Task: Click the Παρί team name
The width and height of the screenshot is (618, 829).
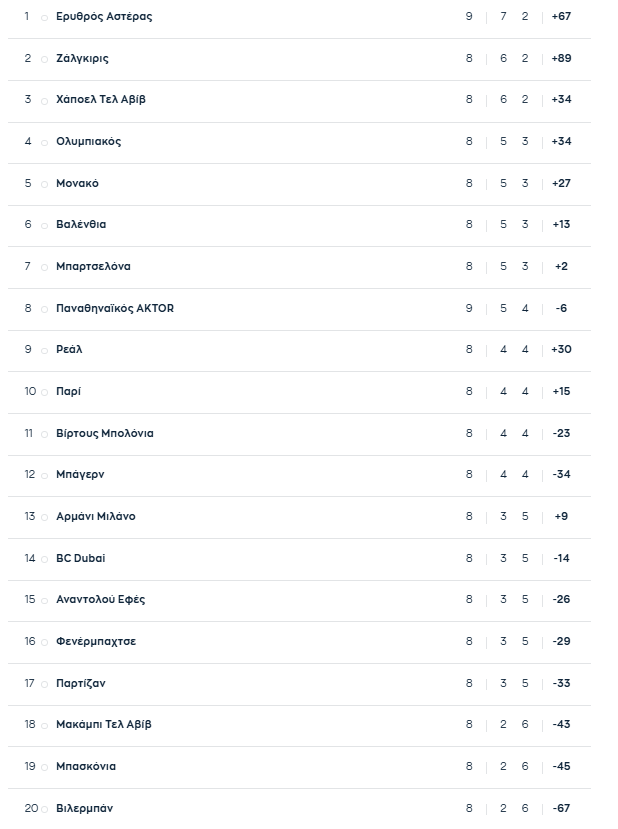Action: pos(69,392)
